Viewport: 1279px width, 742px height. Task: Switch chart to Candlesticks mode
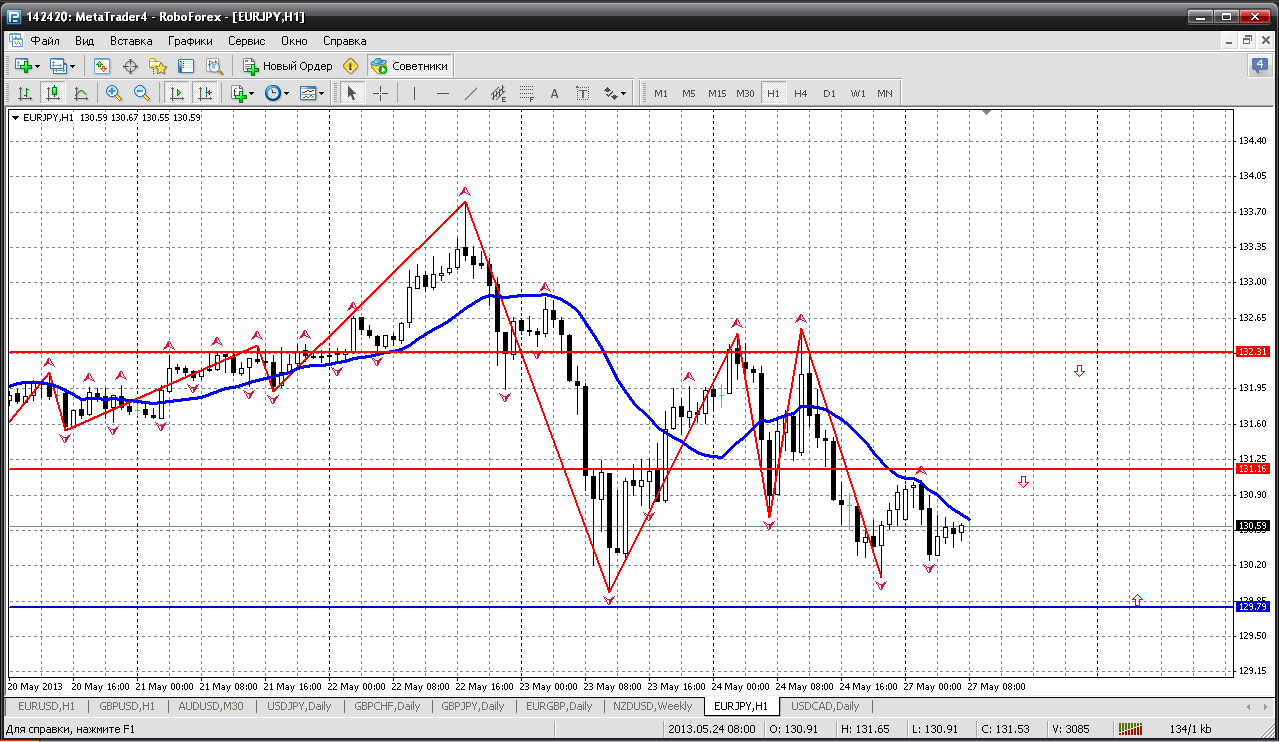pyautogui.click(x=53, y=93)
